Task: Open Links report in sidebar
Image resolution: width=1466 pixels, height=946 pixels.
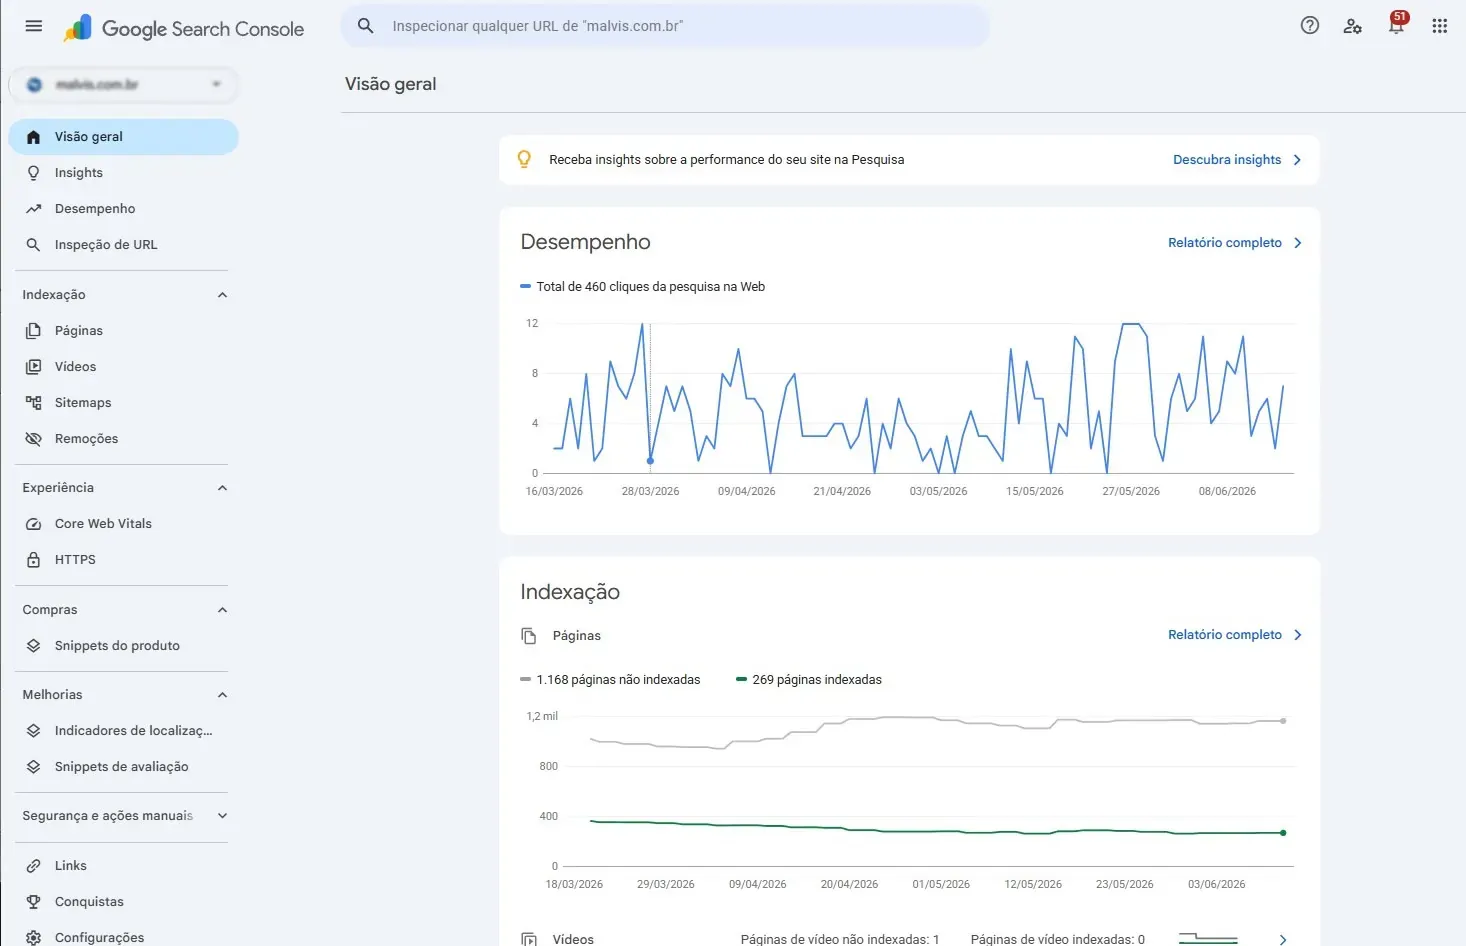Action: (123, 866)
